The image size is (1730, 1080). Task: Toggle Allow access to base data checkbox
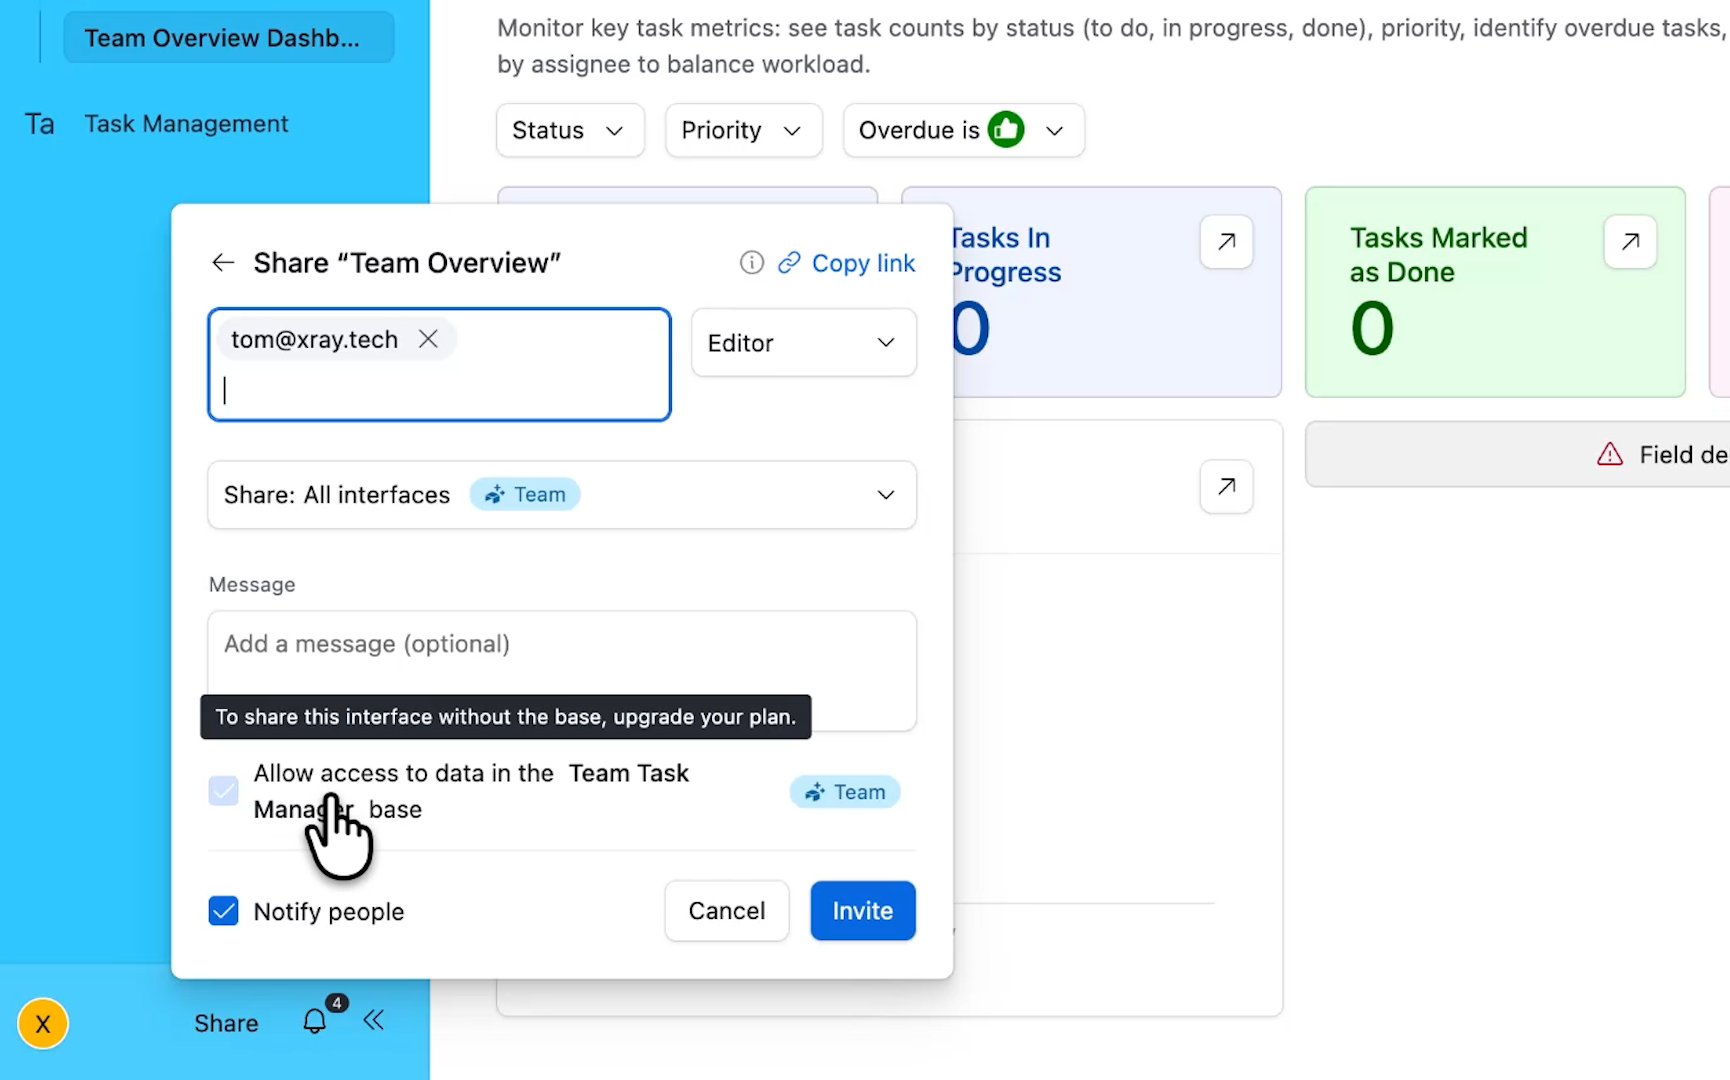223,791
